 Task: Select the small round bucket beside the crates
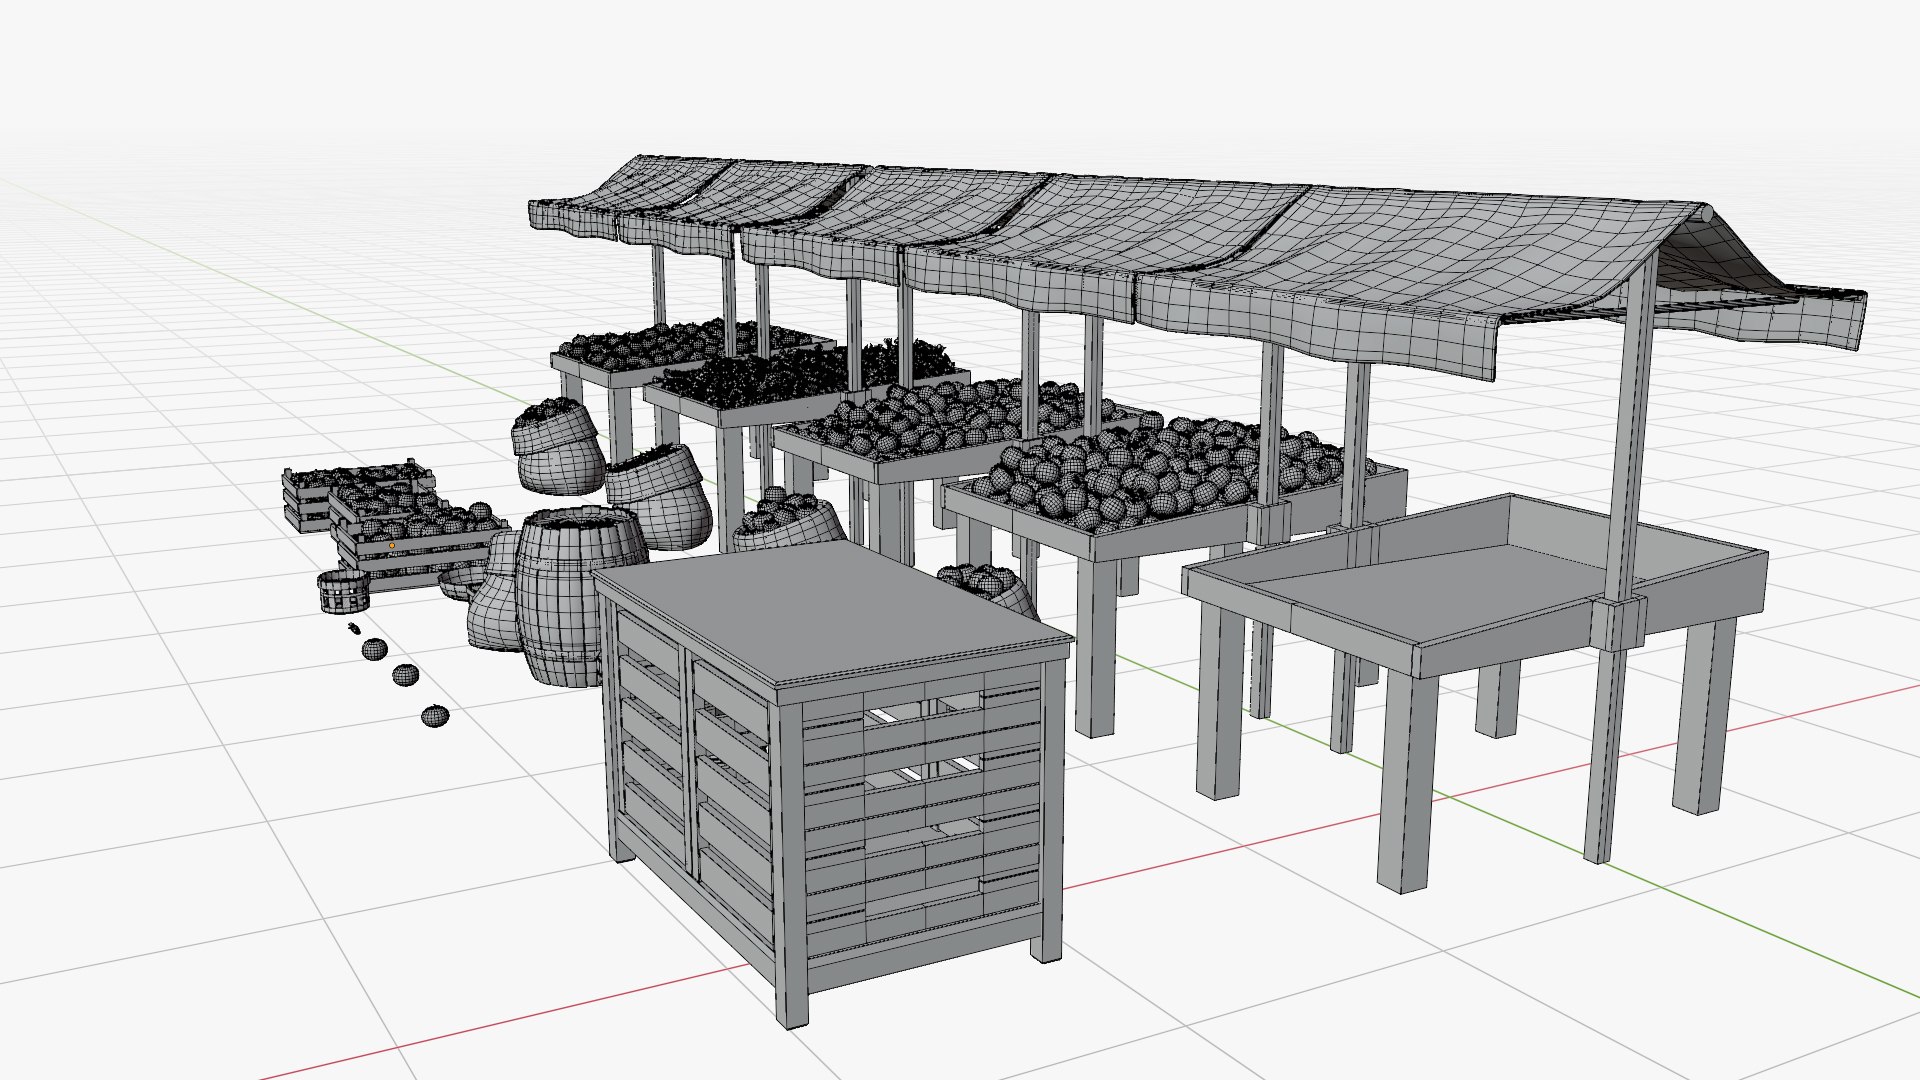pos(343,591)
